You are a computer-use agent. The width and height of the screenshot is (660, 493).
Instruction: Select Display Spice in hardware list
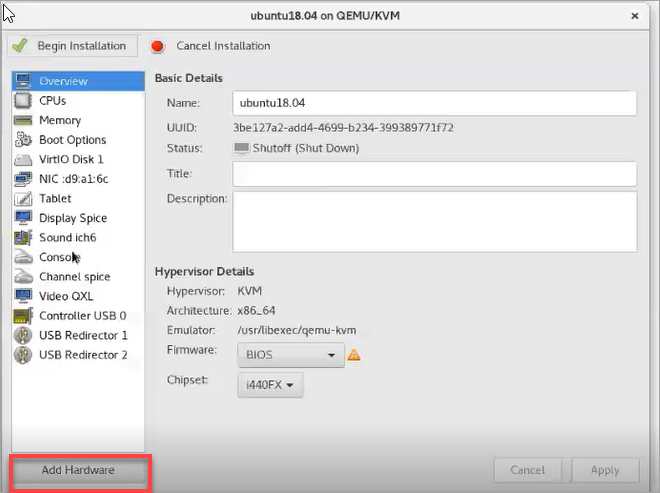point(72,218)
